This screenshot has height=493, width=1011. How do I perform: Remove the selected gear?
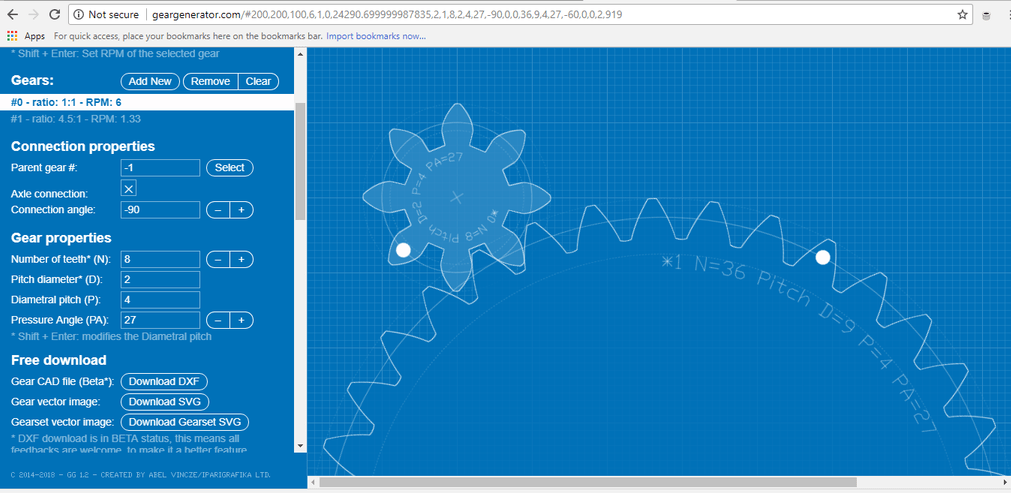click(210, 81)
